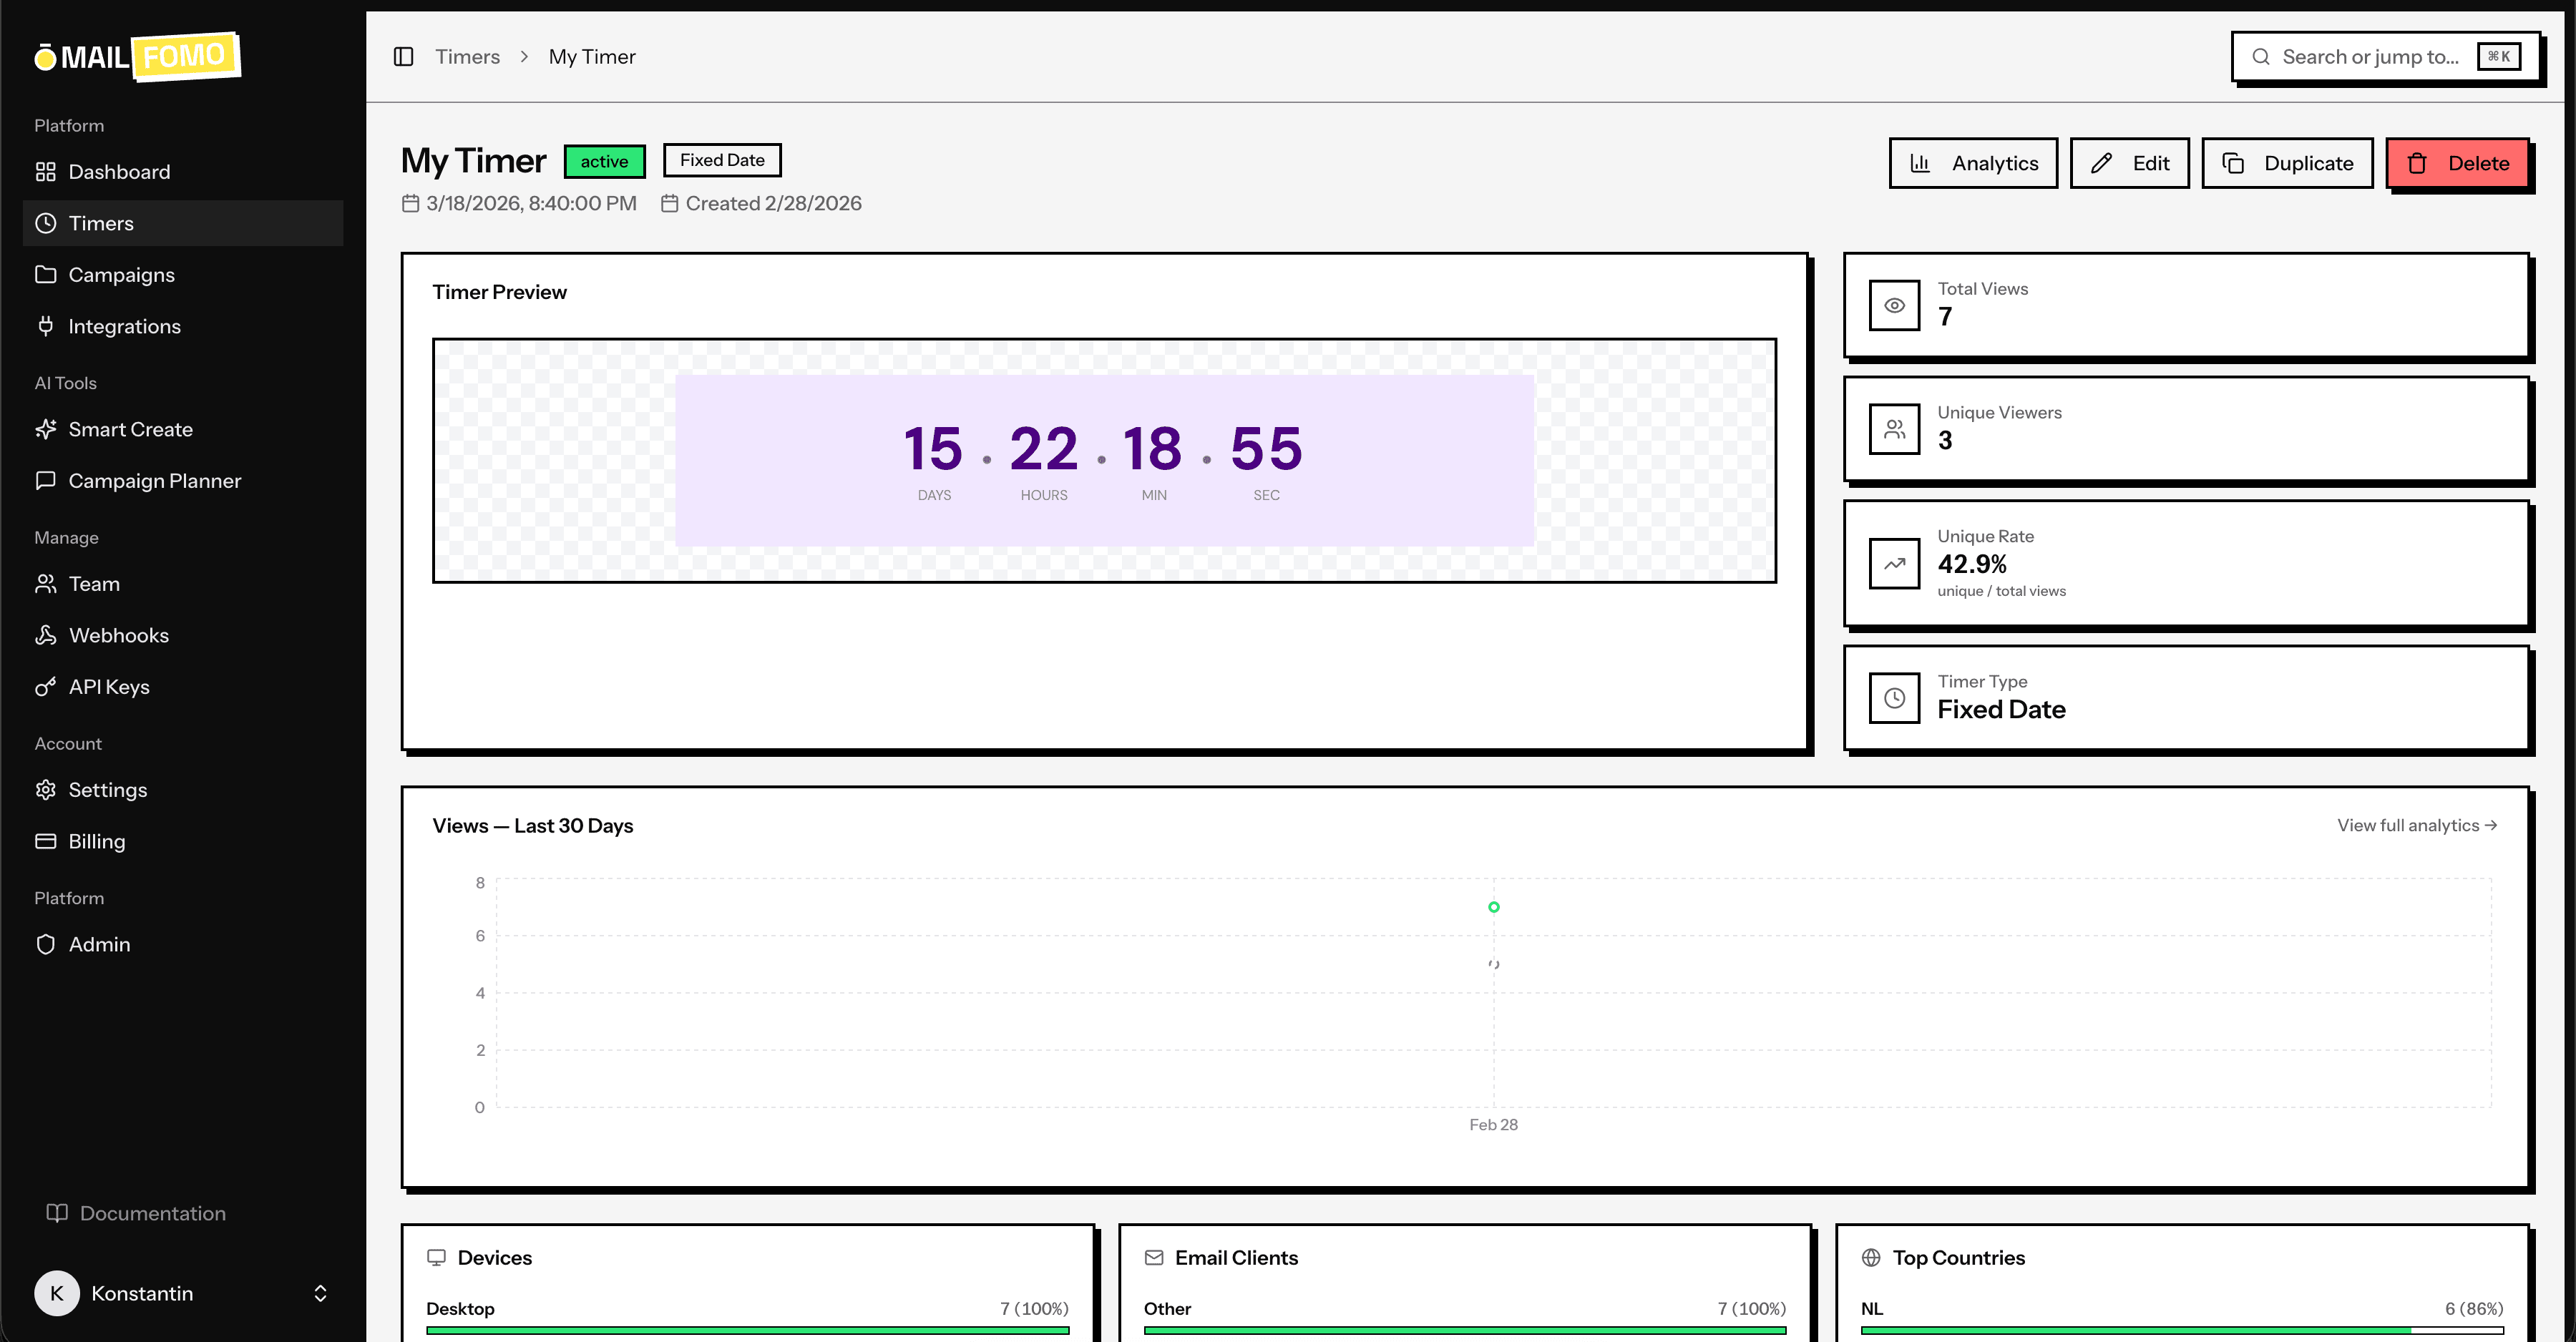Click the Webhooks icon in the sidebar
2576x1342 pixels.
coord(46,635)
